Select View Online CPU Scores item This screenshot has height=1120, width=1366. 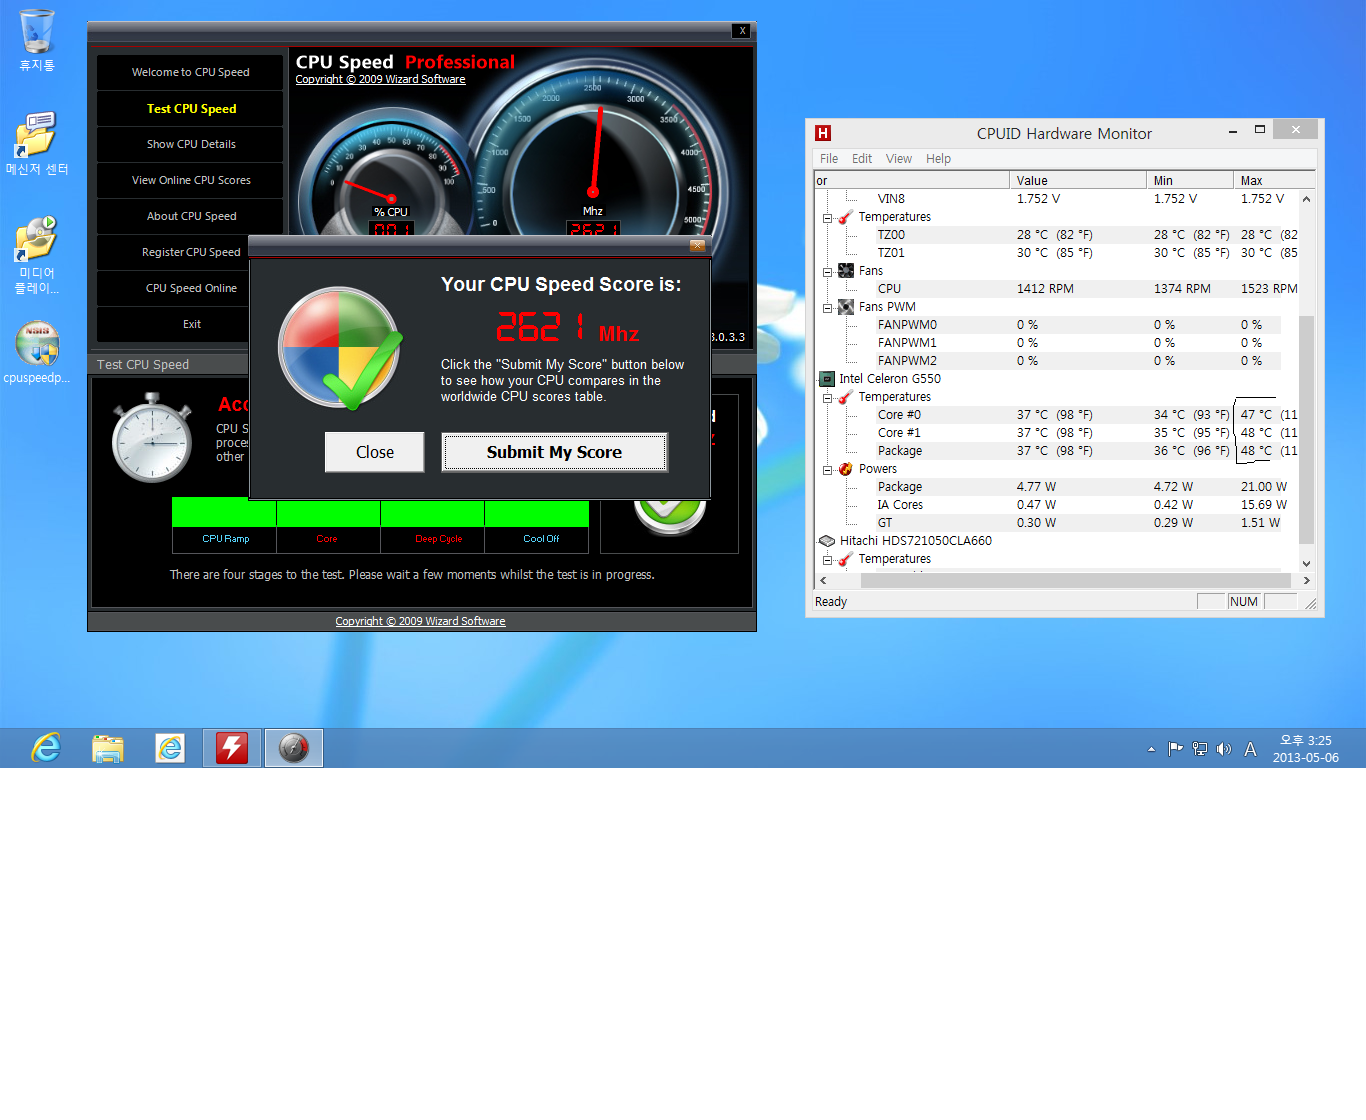[x=190, y=180]
